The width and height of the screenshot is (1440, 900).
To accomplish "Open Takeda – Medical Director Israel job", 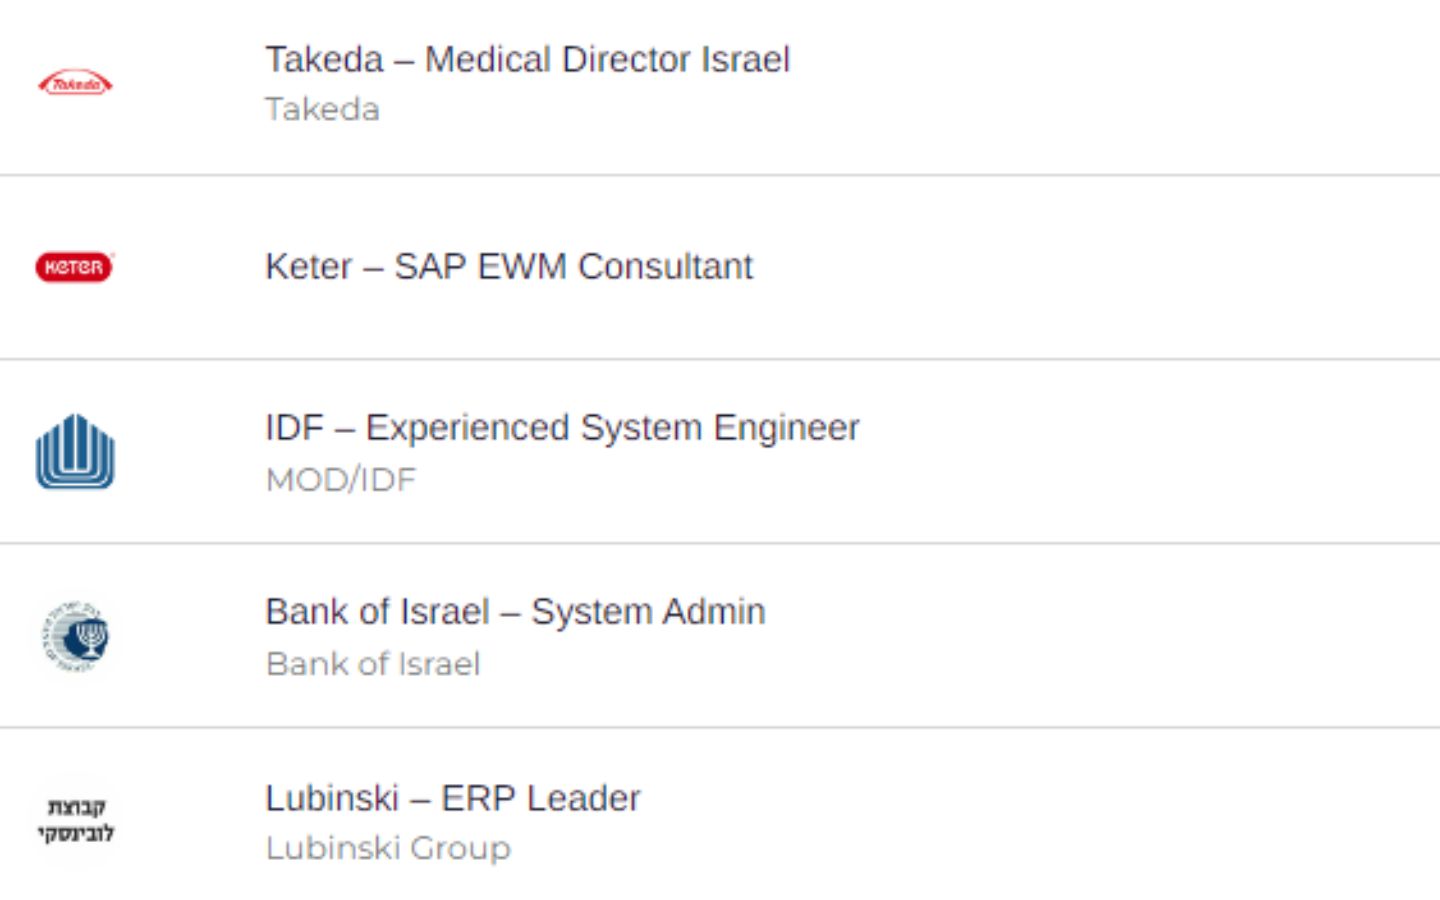I will tap(527, 60).
